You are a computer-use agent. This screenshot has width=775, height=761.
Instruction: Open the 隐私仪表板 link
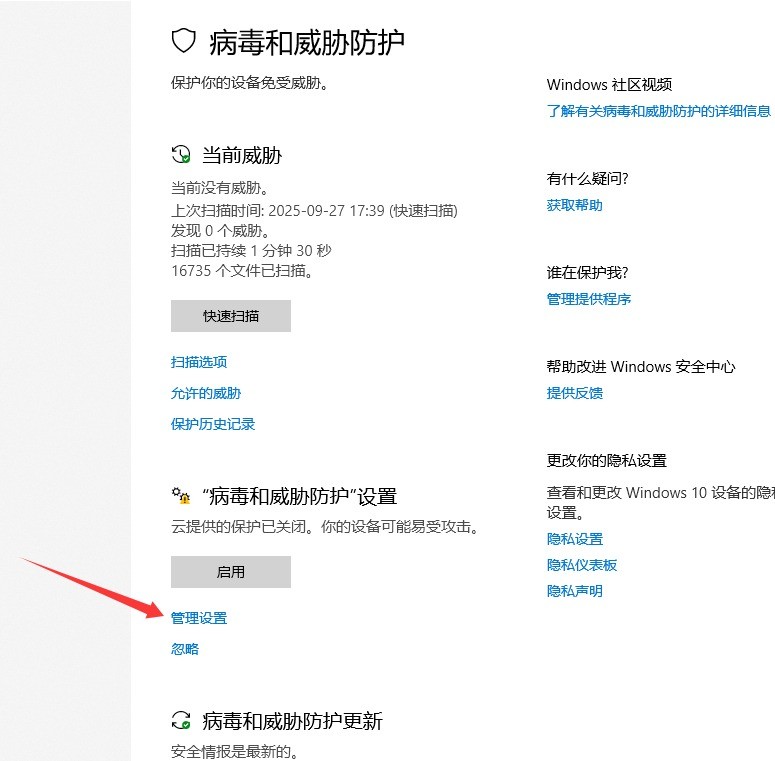pos(581,565)
